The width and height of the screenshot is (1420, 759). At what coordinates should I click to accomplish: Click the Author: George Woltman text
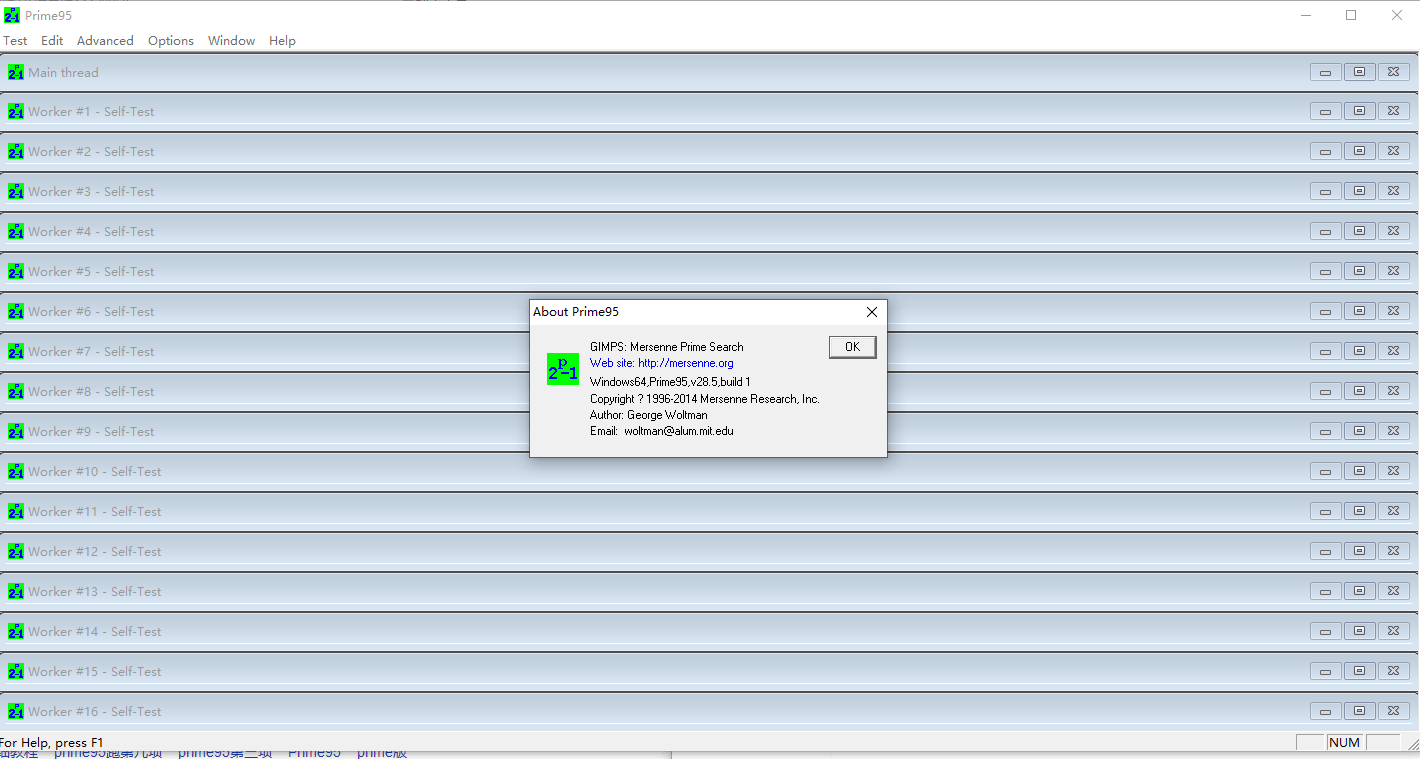pyautogui.click(x=648, y=415)
